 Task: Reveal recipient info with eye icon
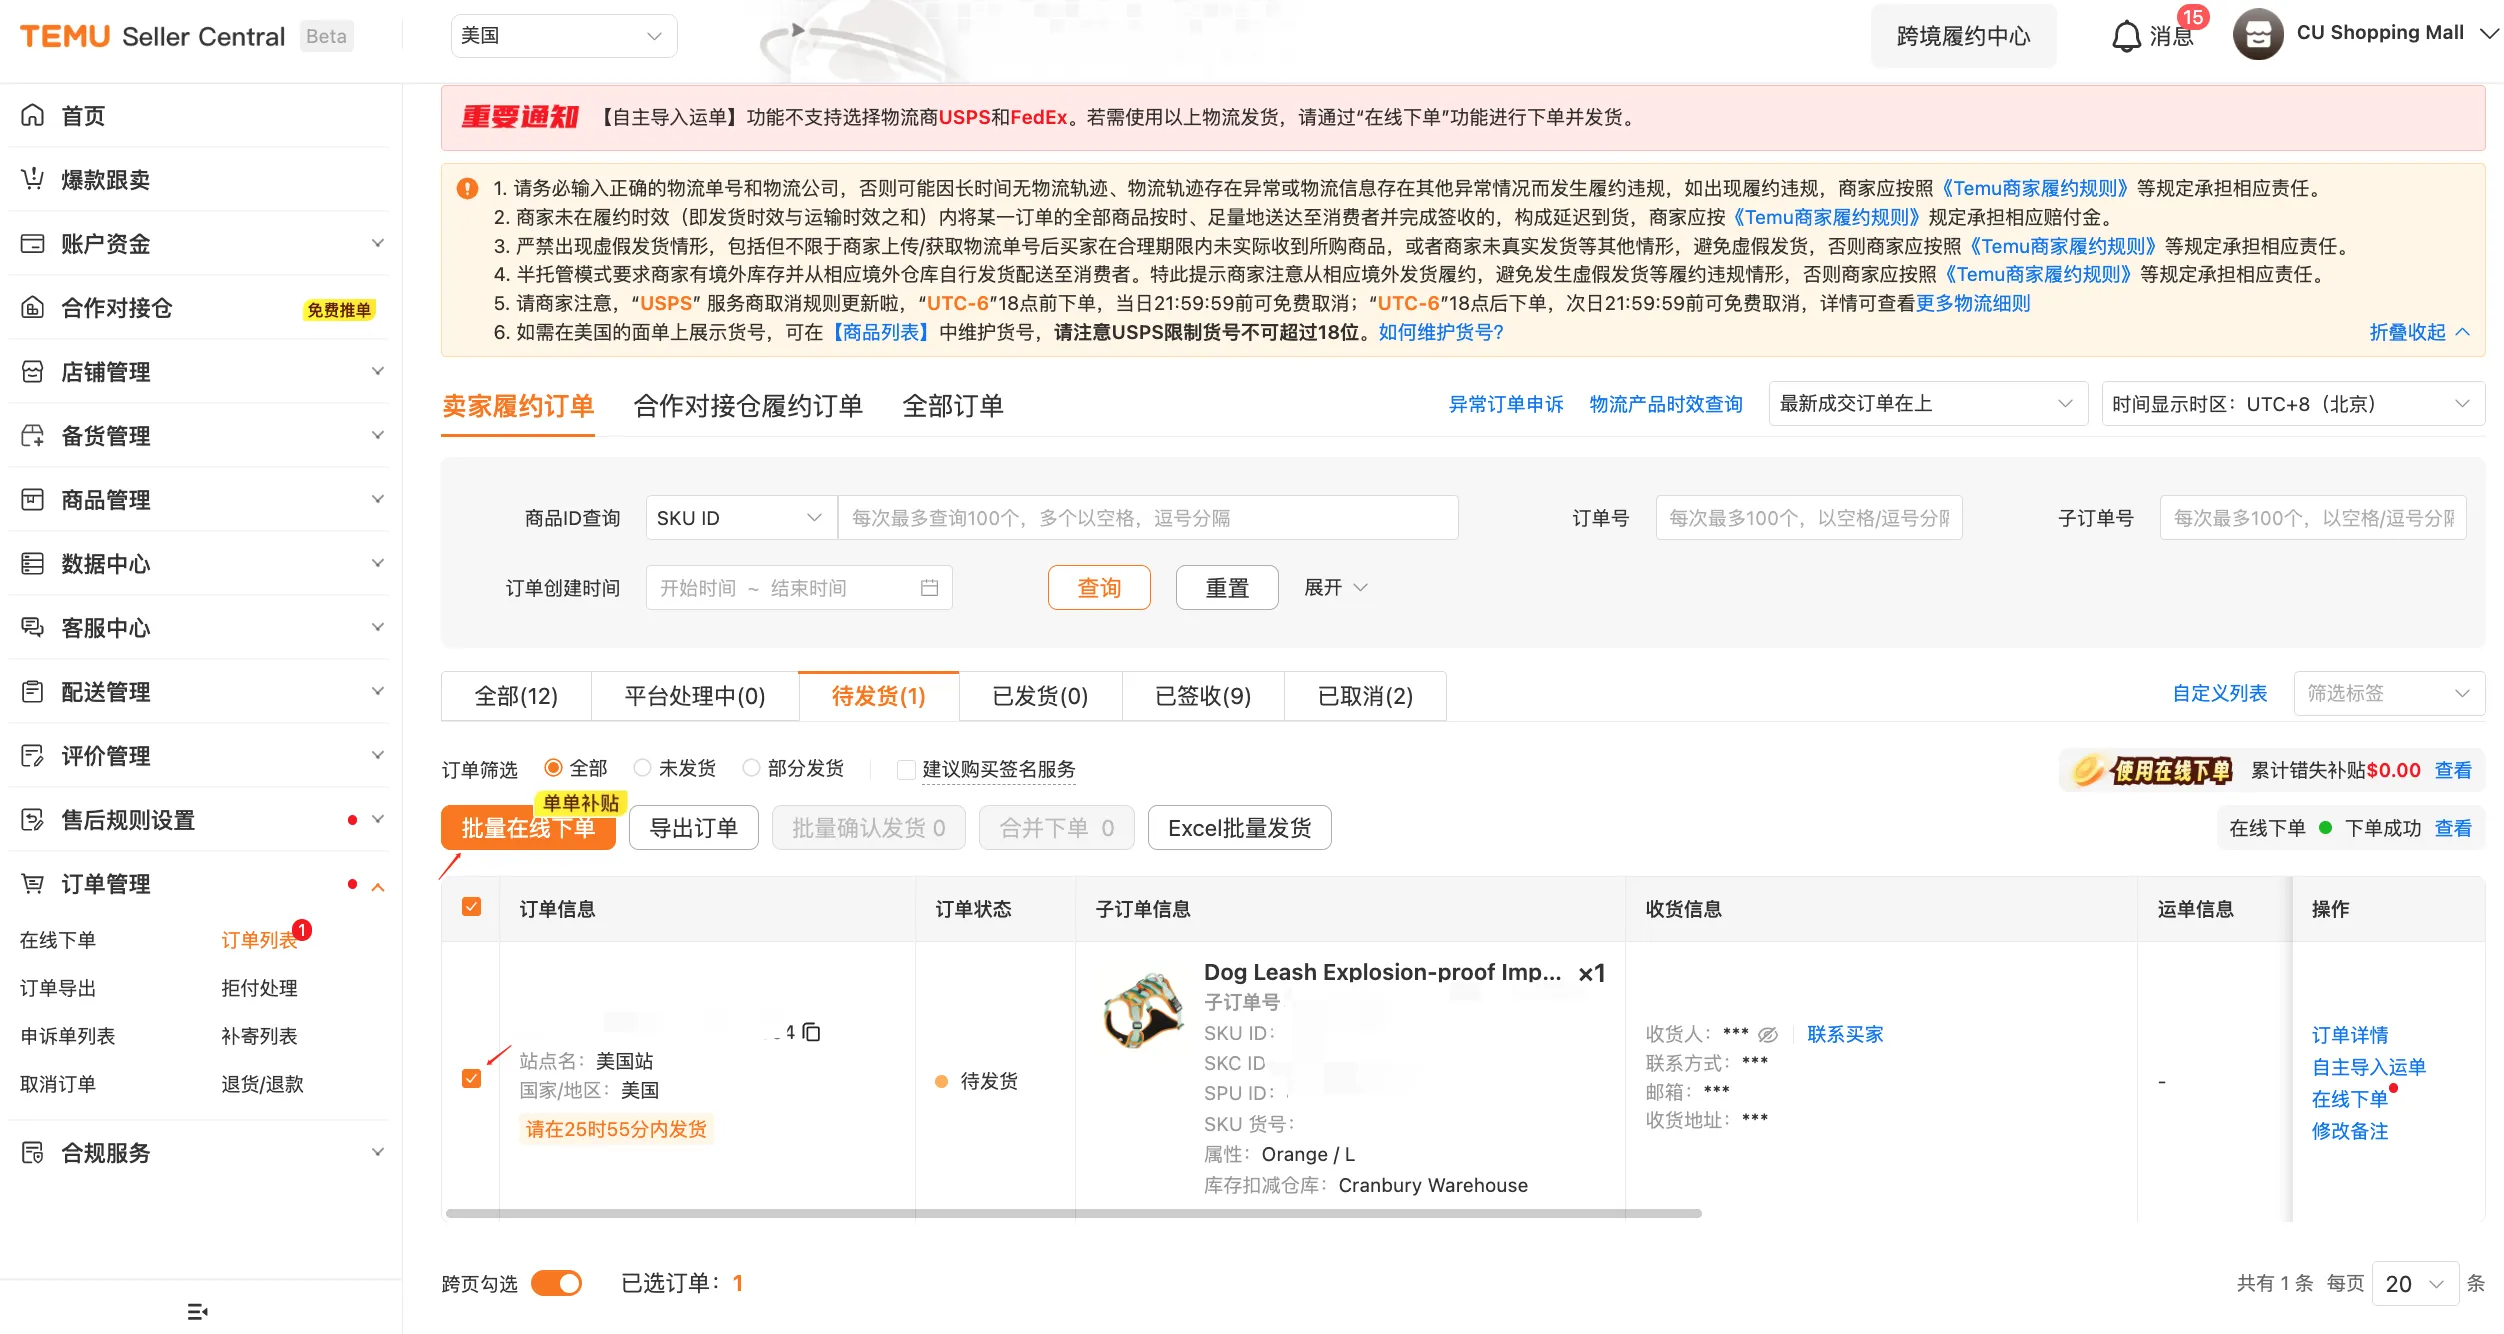[1768, 1034]
